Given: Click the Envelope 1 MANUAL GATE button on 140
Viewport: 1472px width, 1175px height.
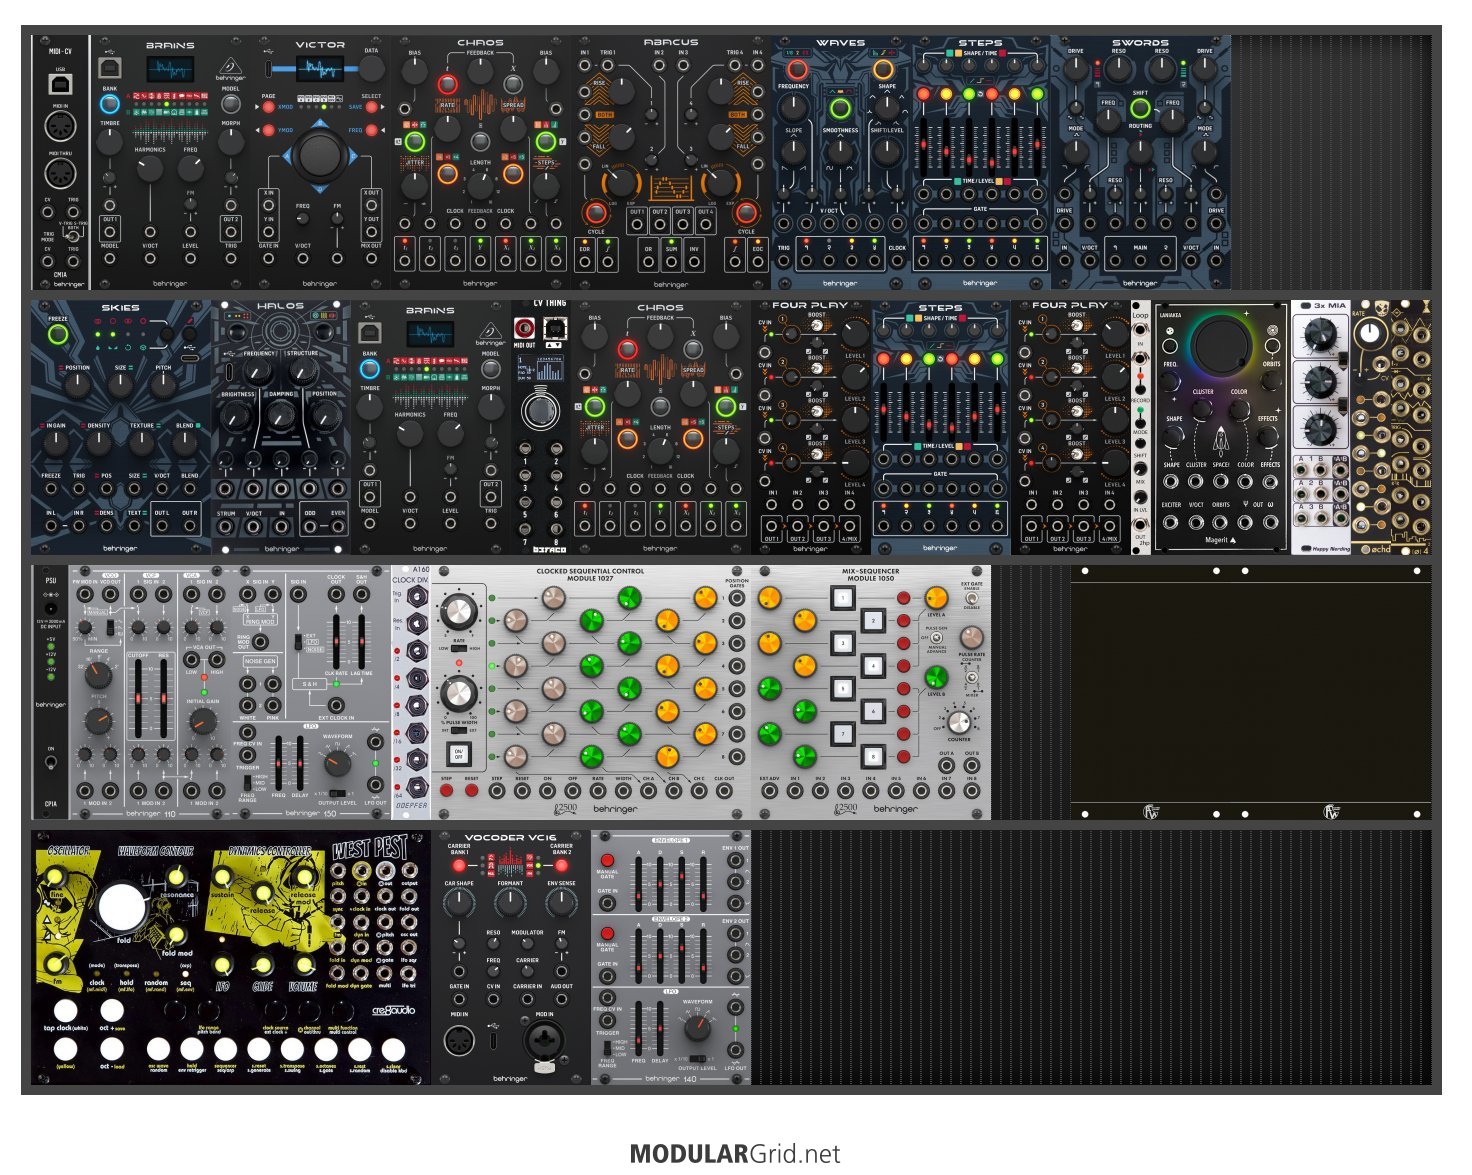Looking at the screenshot, I should tap(606, 861).
